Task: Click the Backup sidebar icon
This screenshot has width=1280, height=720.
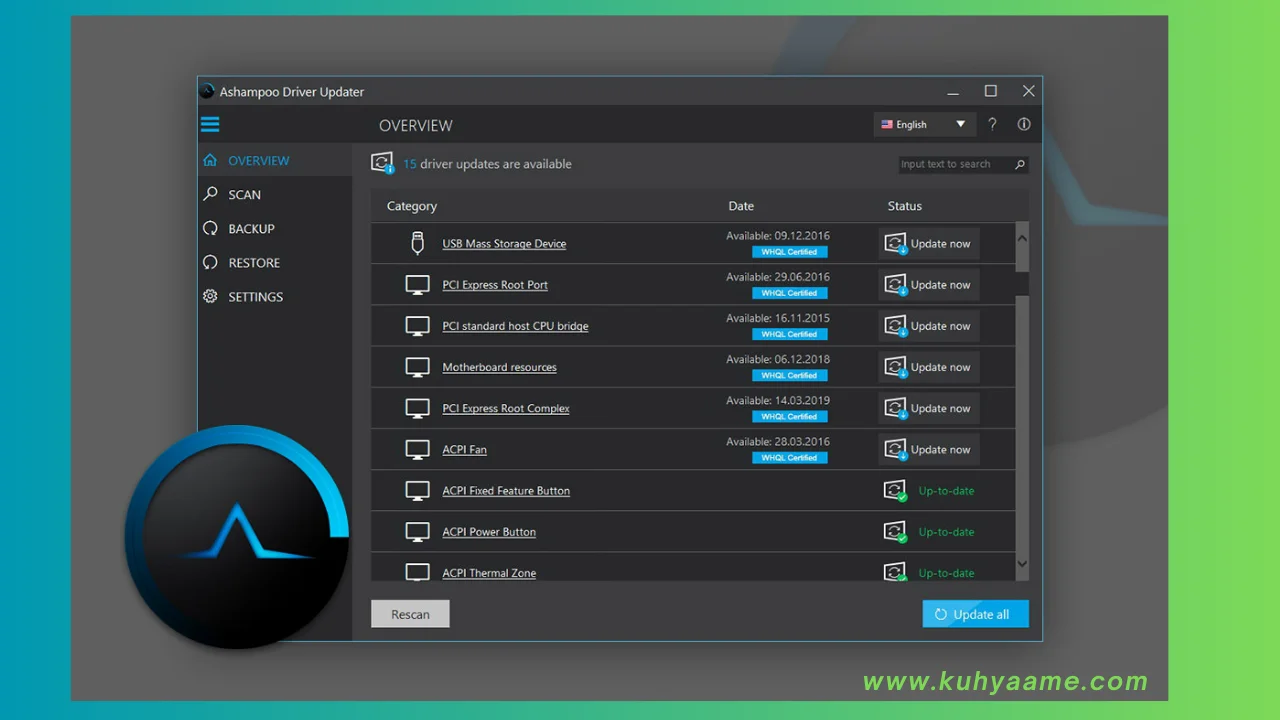Action: [210, 228]
